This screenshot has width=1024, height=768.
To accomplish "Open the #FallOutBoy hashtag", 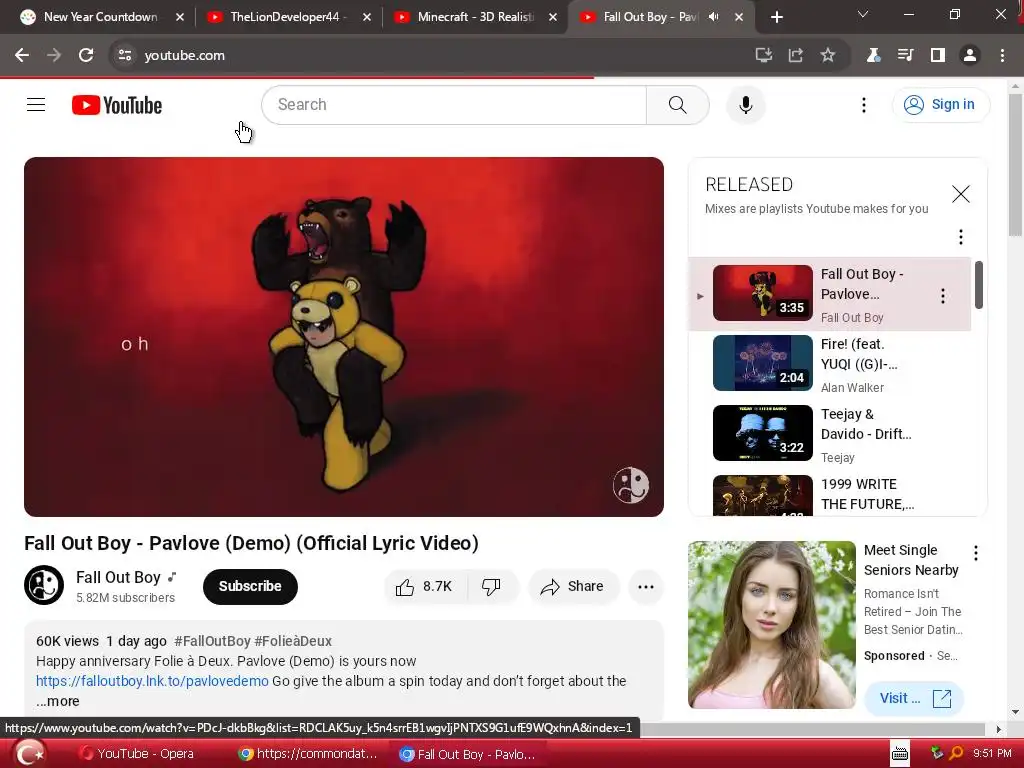I will click(212, 641).
